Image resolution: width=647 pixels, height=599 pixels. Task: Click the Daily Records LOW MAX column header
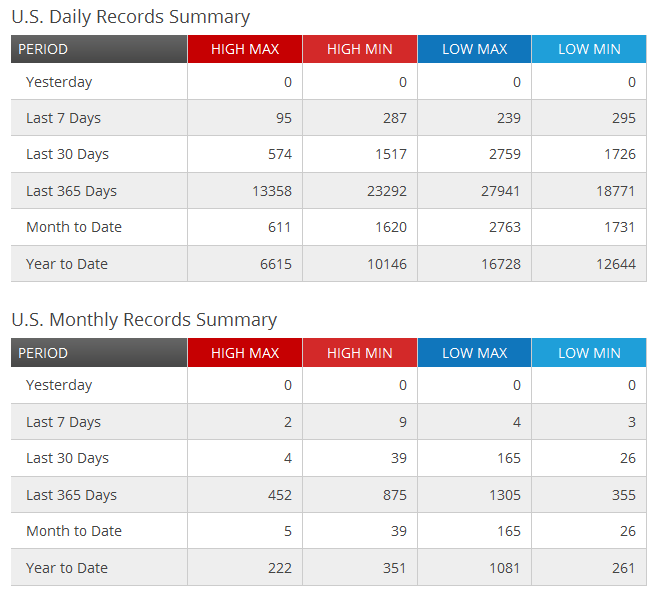(475, 49)
